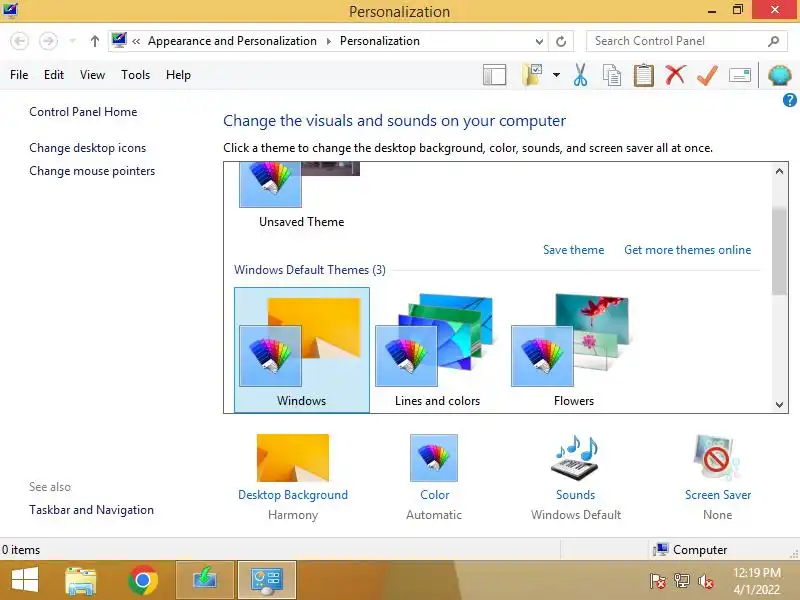Select the Flowers theme
The width and height of the screenshot is (800, 600).
[x=573, y=350]
